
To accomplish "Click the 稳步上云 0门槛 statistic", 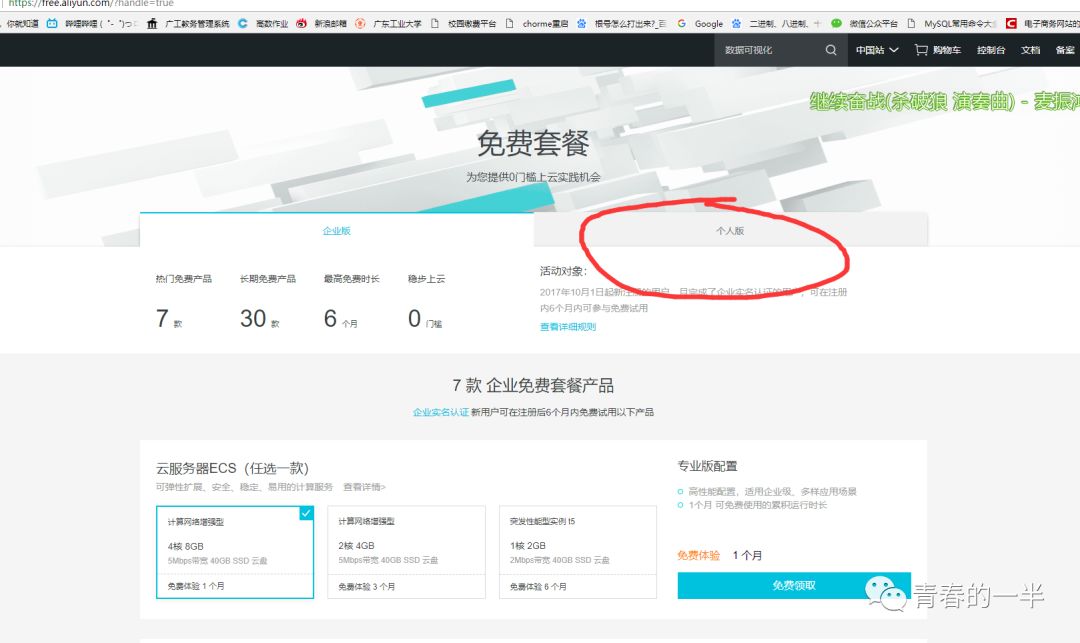I will coord(426,303).
